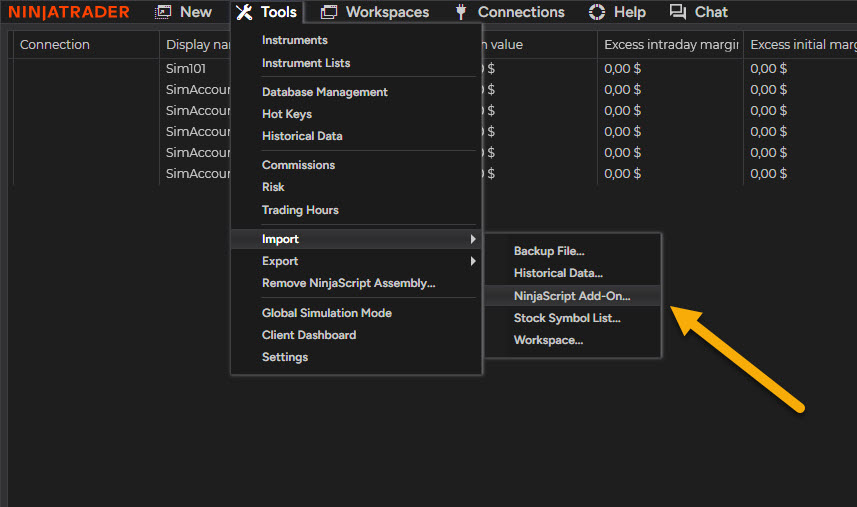Image resolution: width=857 pixels, height=507 pixels.
Task: Import a Backup File...
Action: [x=549, y=251]
